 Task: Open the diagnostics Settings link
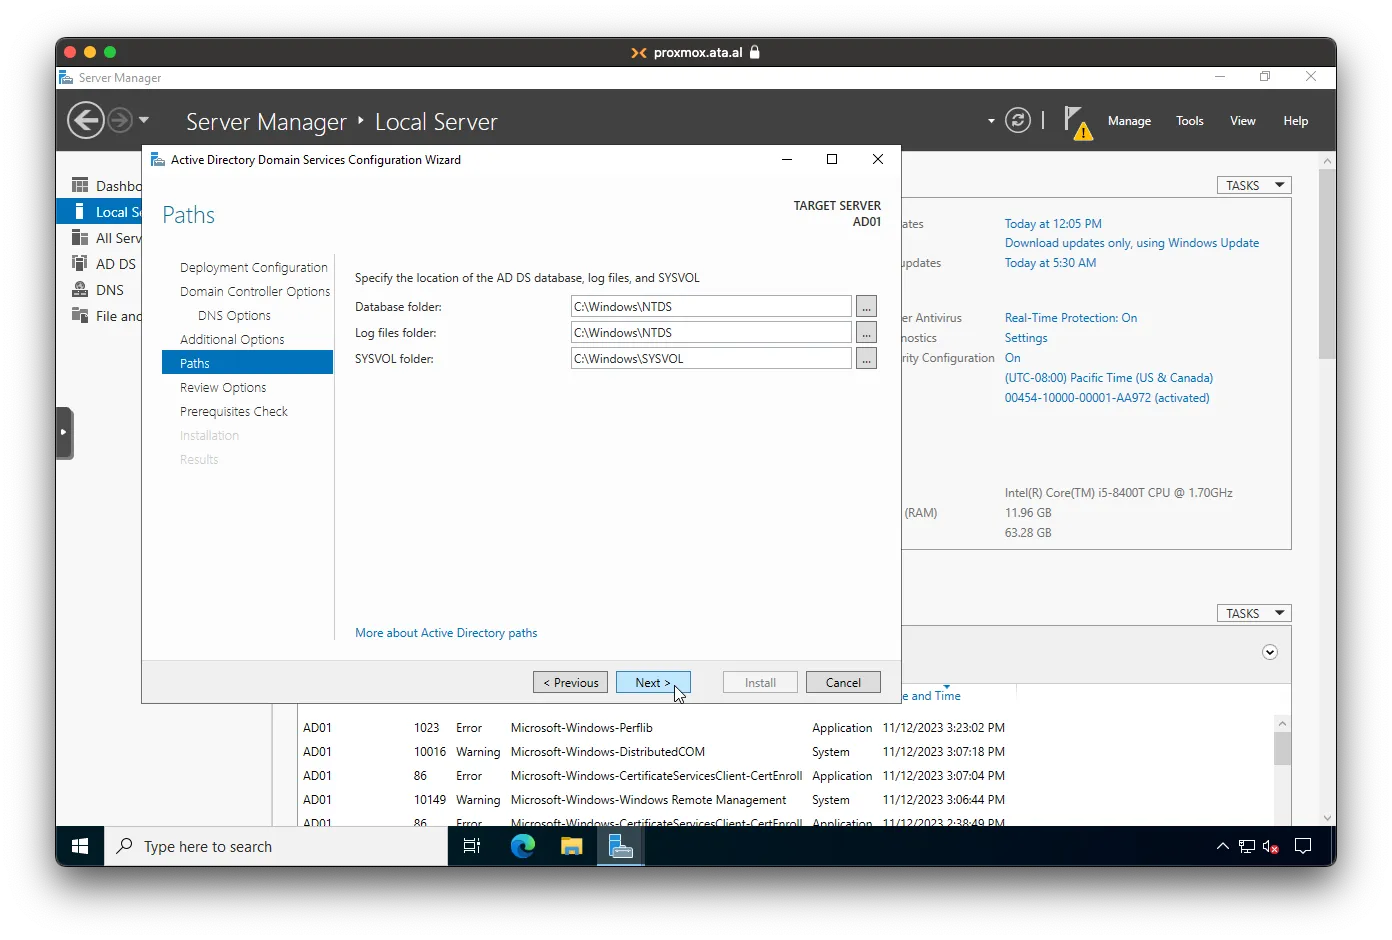click(x=1026, y=338)
